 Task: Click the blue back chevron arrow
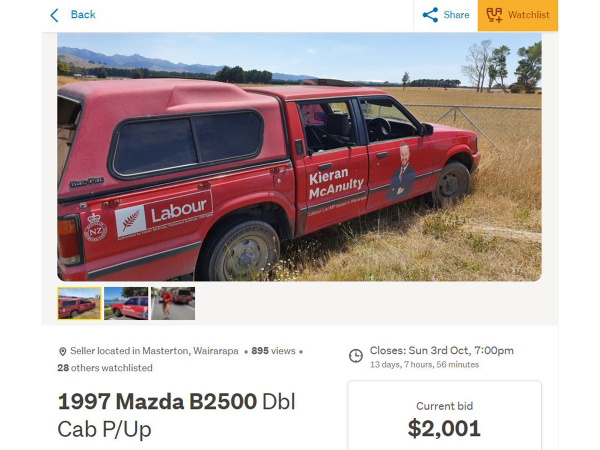tap(54, 15)
